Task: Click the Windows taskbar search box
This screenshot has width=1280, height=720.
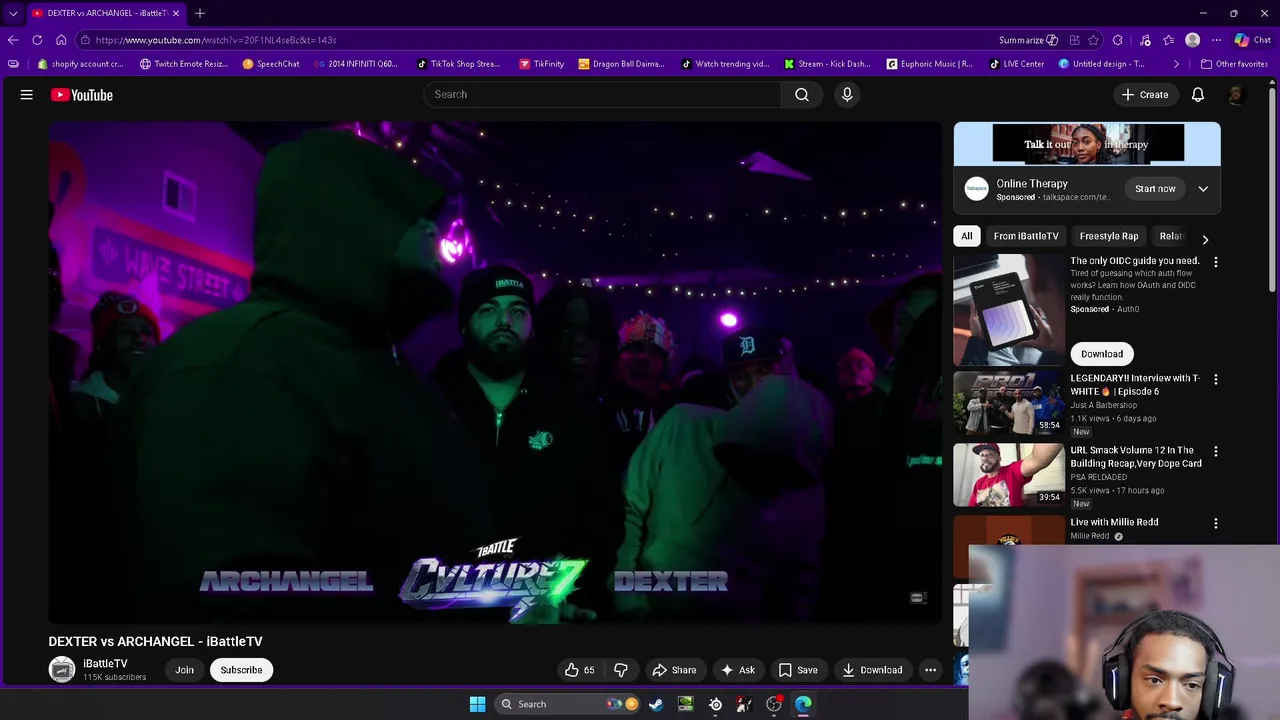Action: pyautogui.click(x=568, y=704)
